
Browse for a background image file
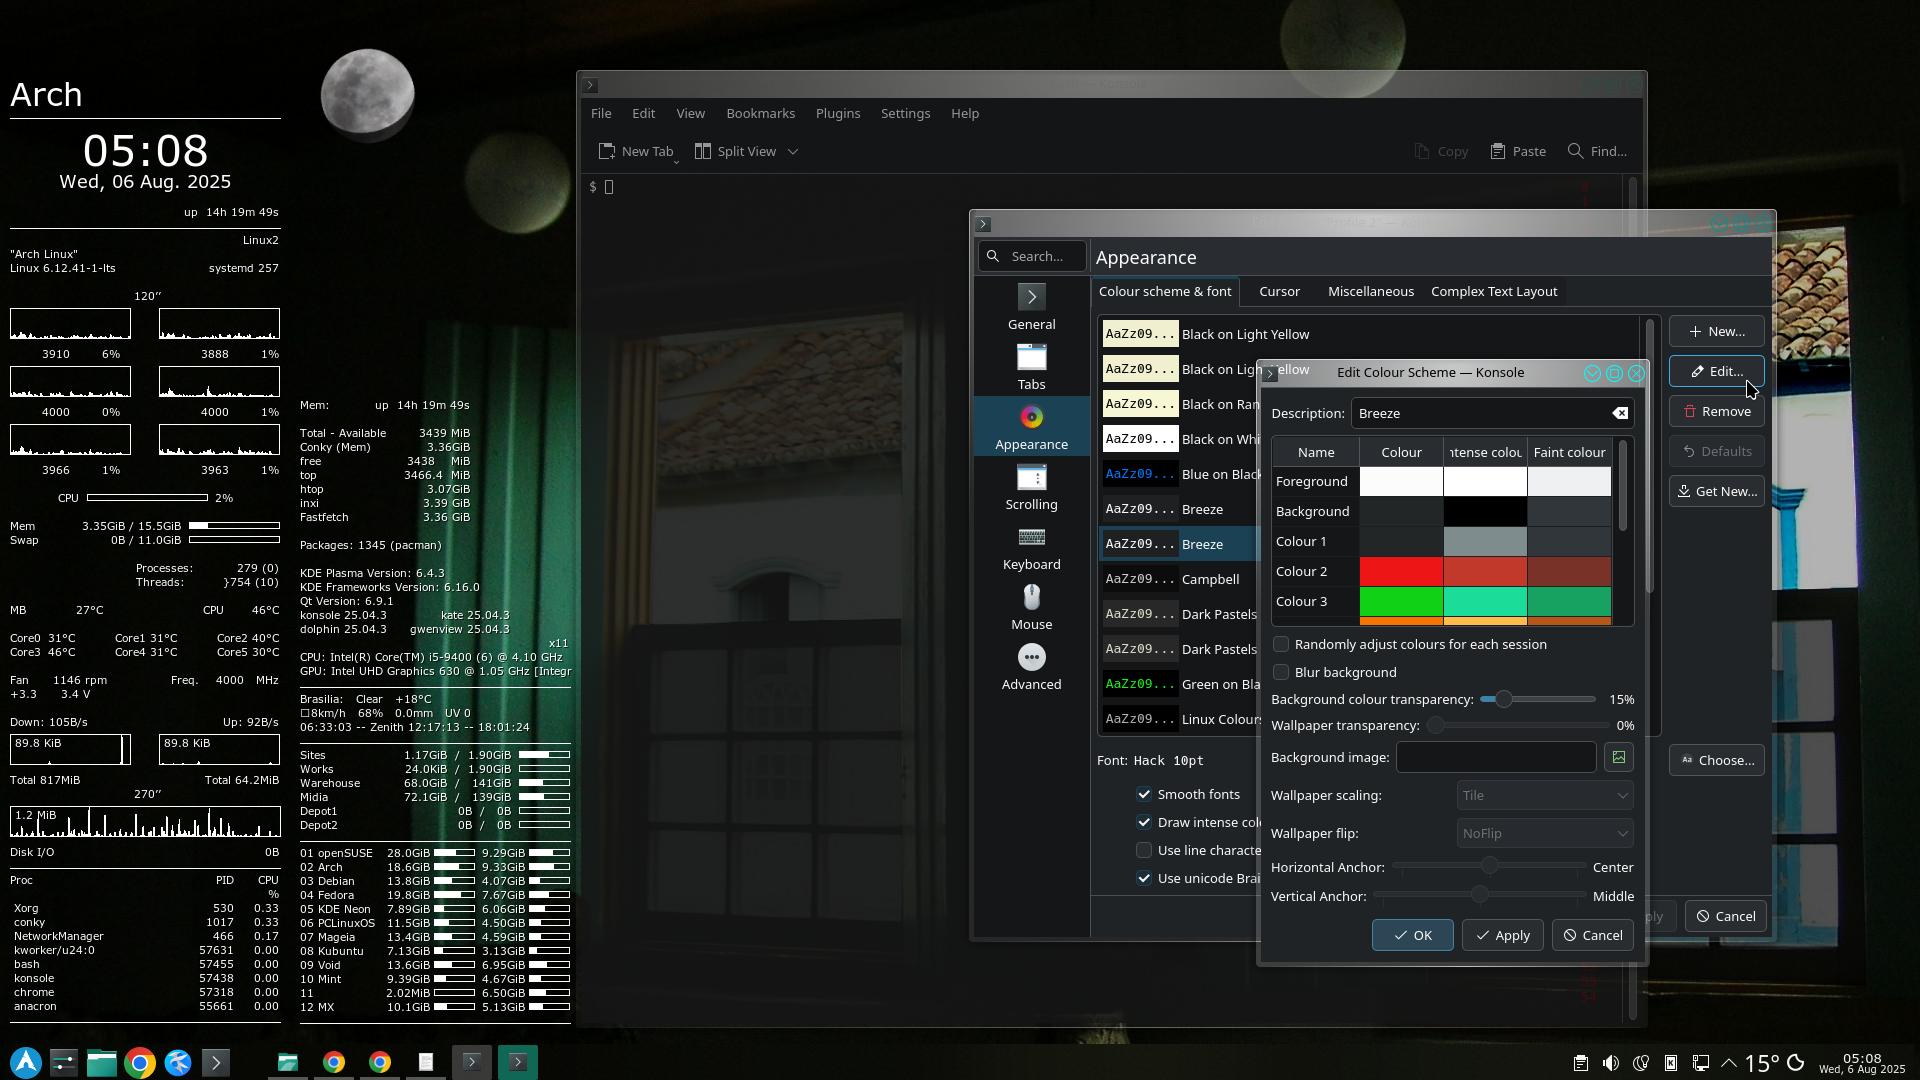pyautogui.click(x=1618, y=757)
